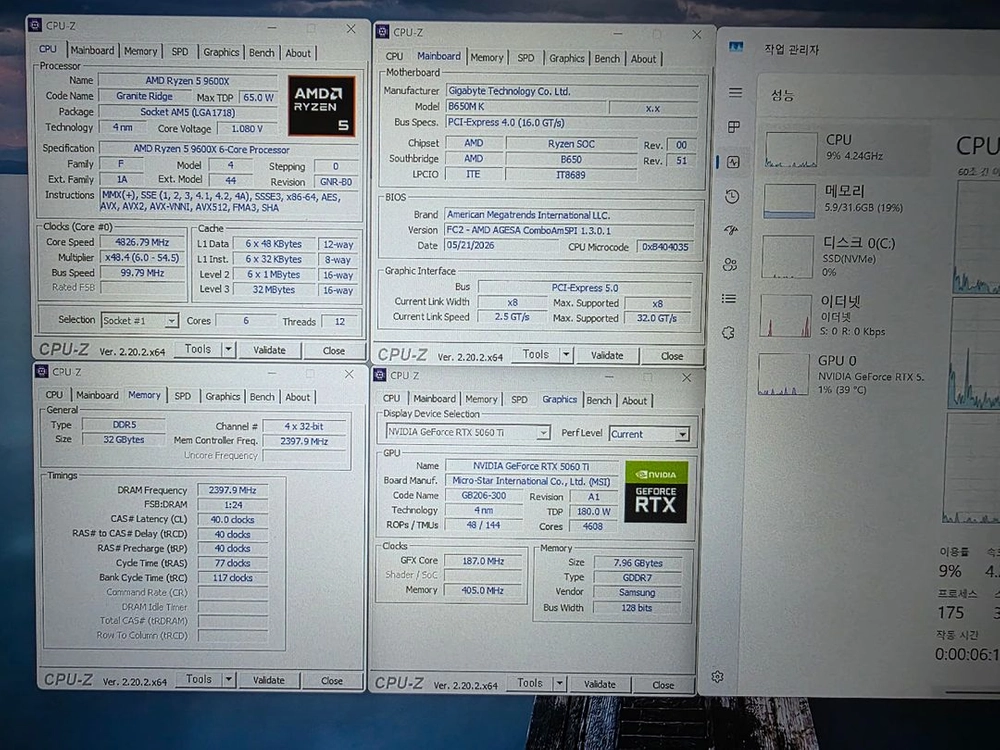Expand Tools arrow in CPU-Z processor window
The width and height of the screenshot is (1000, 750).
[228, 349]
